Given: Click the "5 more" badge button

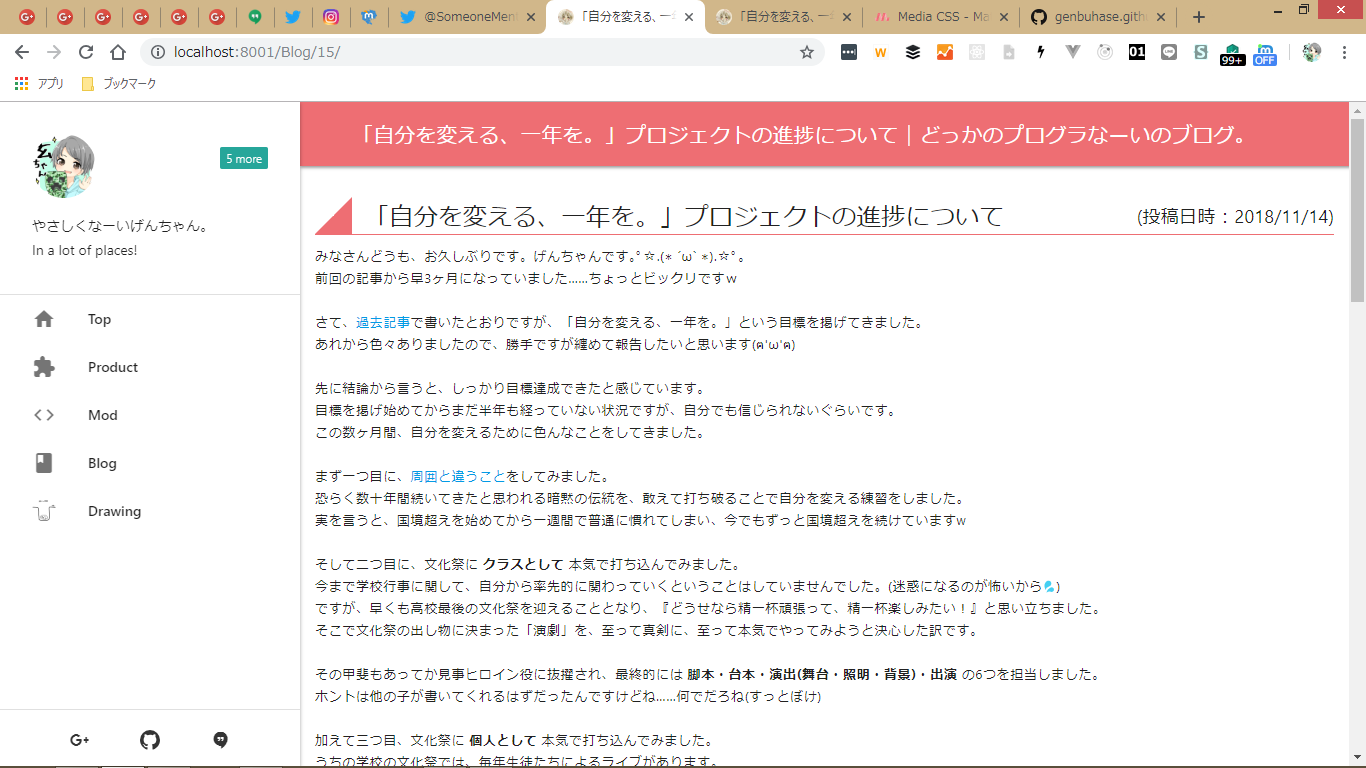Looking at the screenshot, I should pos(244,158).
